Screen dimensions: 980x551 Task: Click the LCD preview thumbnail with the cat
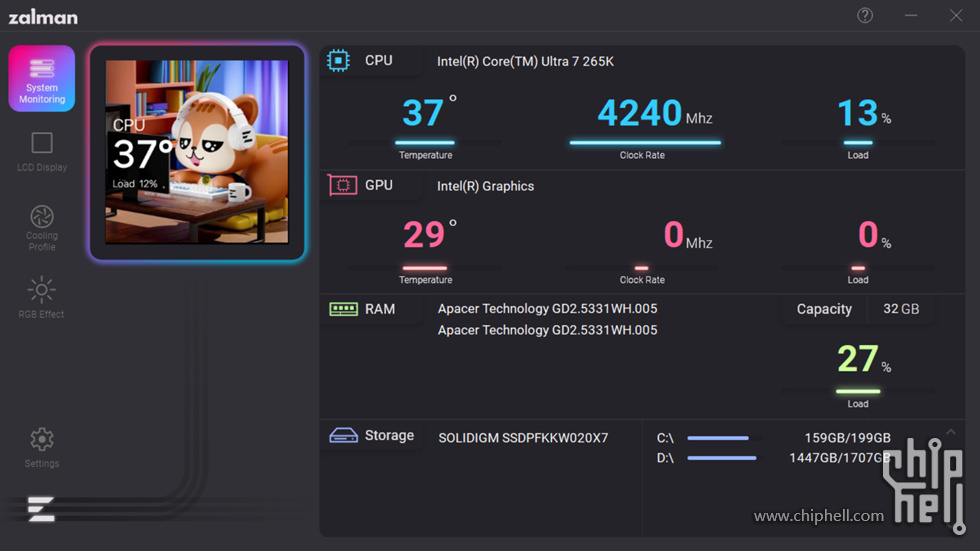coord(197,152)
